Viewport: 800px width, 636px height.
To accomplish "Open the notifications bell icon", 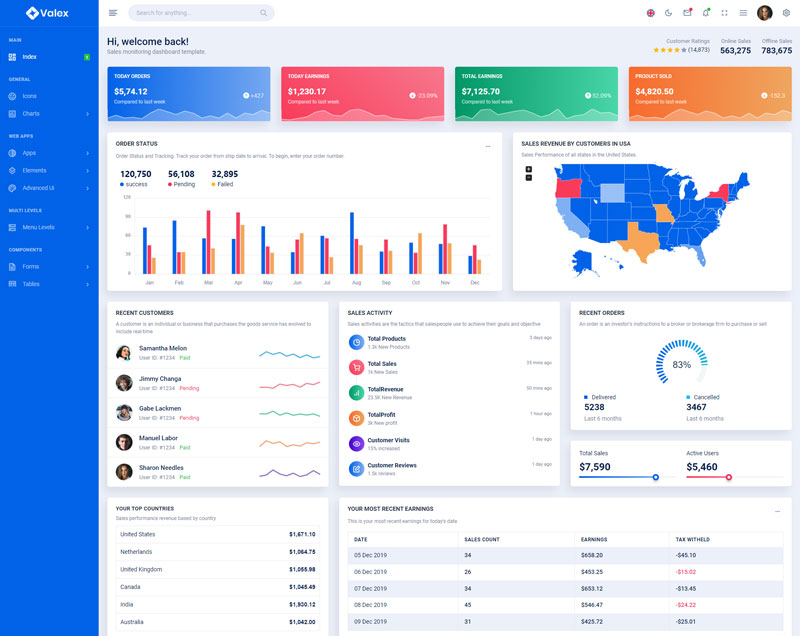I will point(706,13).
